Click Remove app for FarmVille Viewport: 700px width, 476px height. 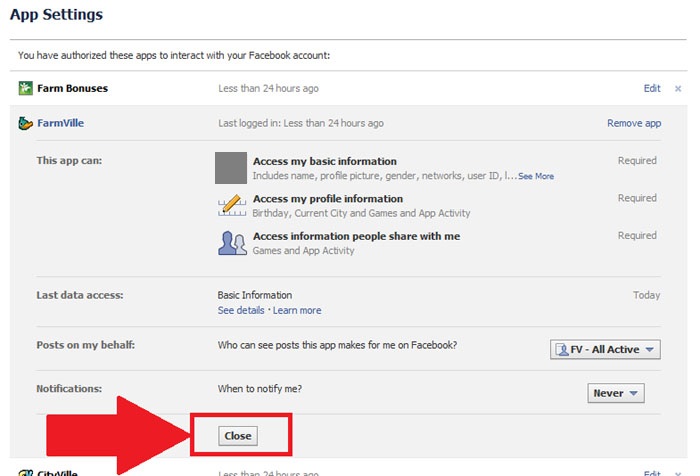634,123
